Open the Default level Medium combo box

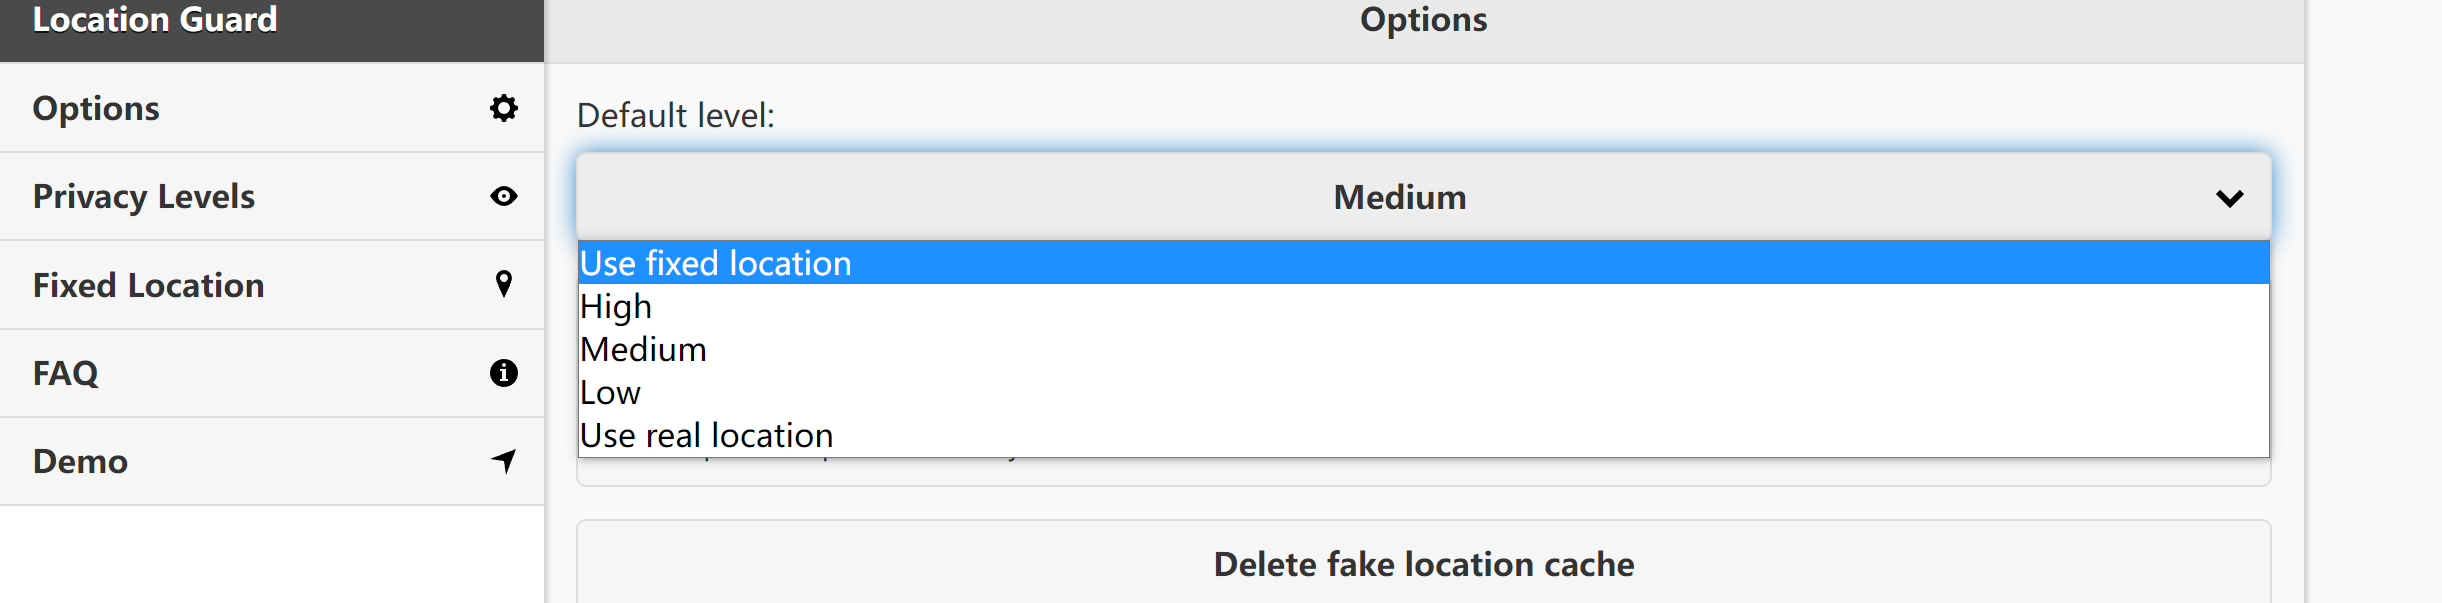click(x=1423, y=197)
